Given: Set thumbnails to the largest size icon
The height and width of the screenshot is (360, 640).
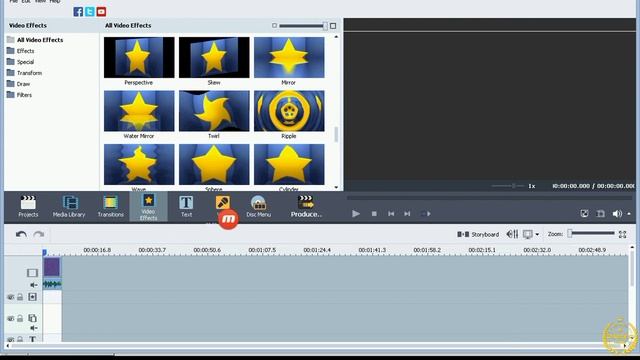Looking at the screenshot, I should [333, 26].
